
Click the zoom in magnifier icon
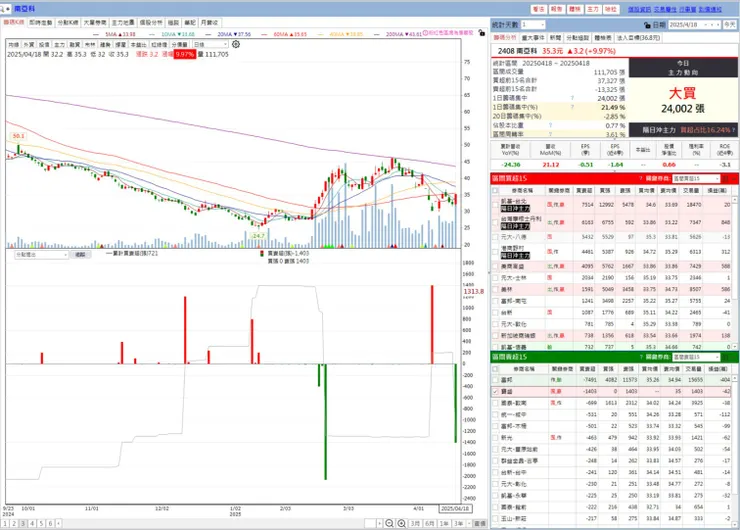[x=402, y=523]
